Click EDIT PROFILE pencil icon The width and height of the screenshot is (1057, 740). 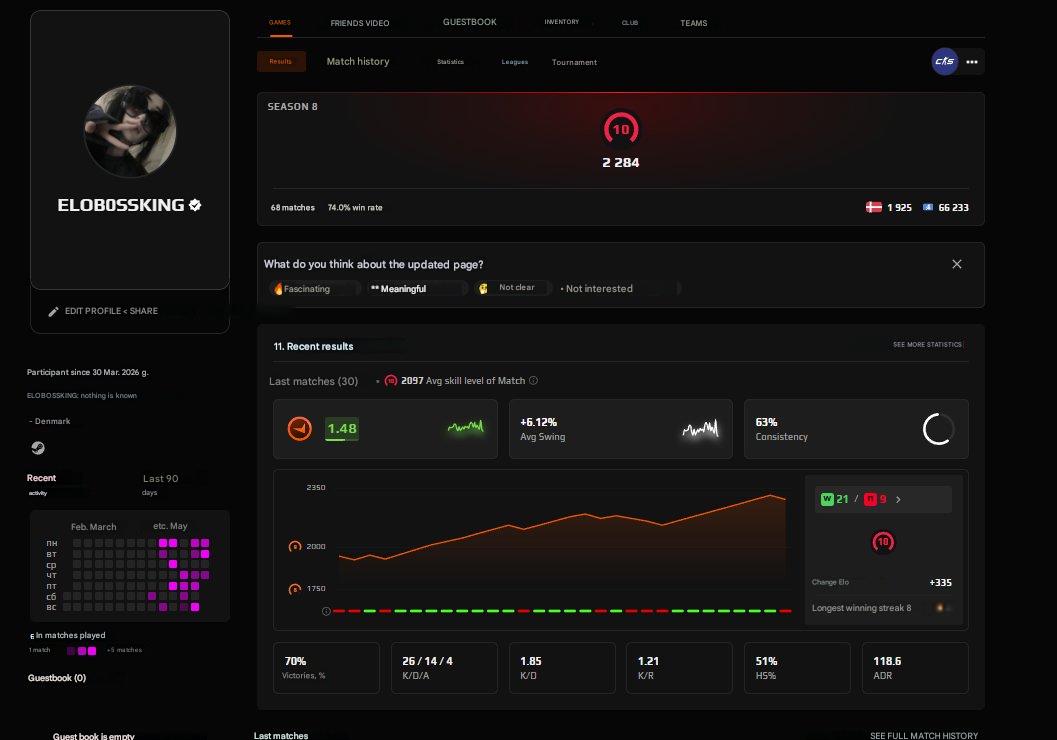pos(54,311)
